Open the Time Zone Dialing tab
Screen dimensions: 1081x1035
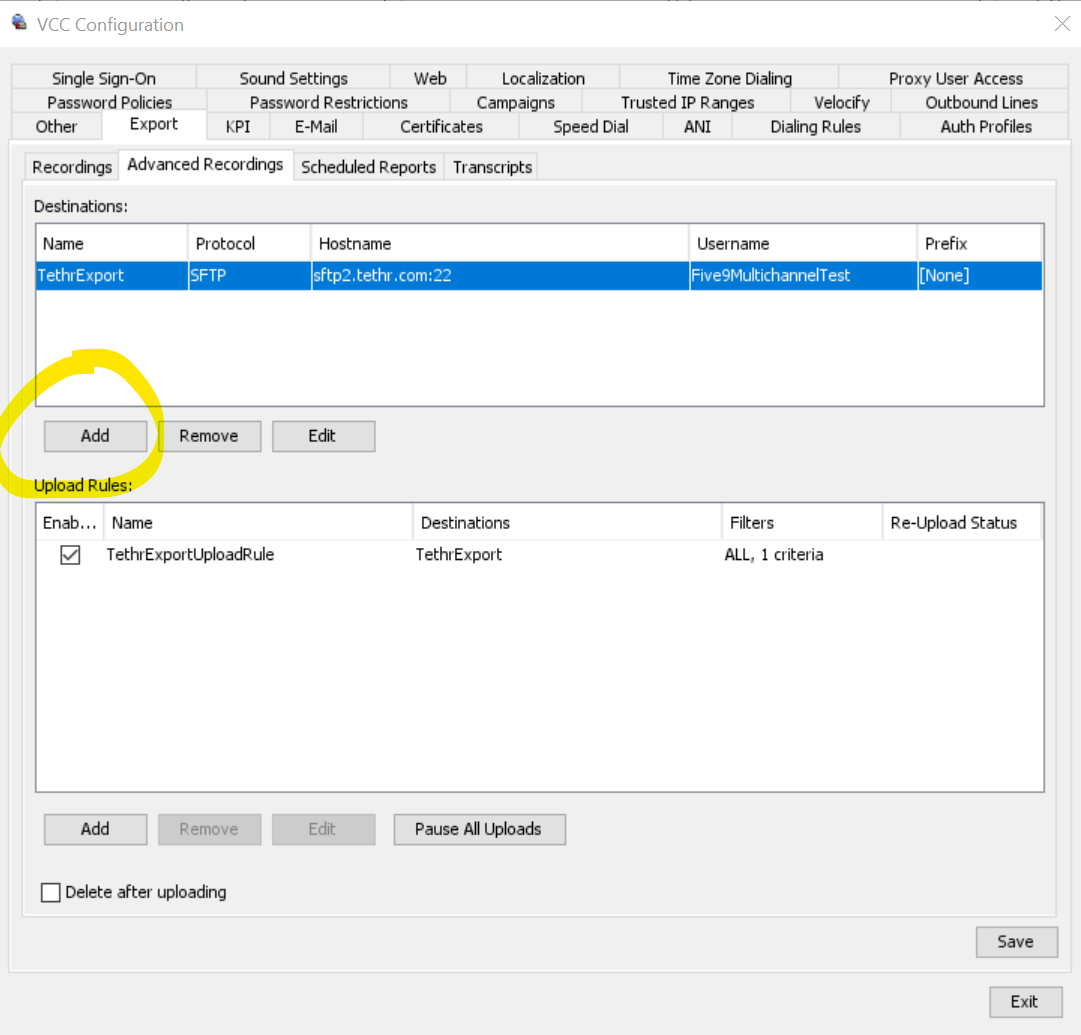click(x=729, y=78)
